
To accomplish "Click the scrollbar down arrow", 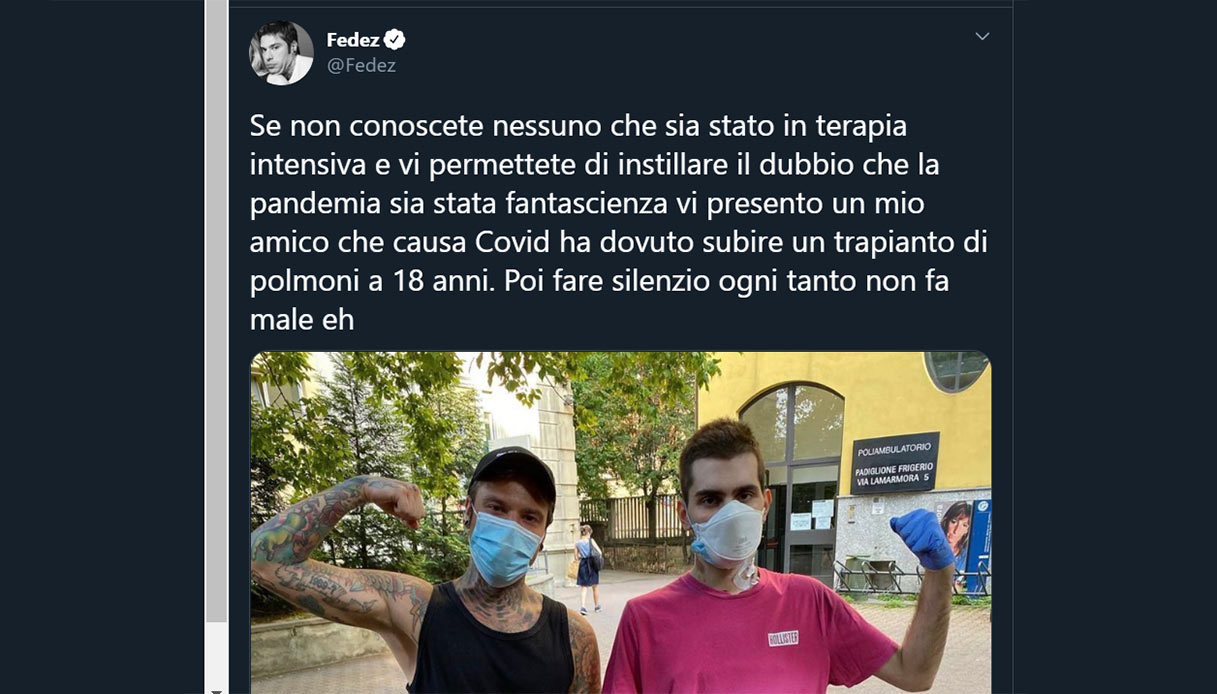I will [216, 689].
